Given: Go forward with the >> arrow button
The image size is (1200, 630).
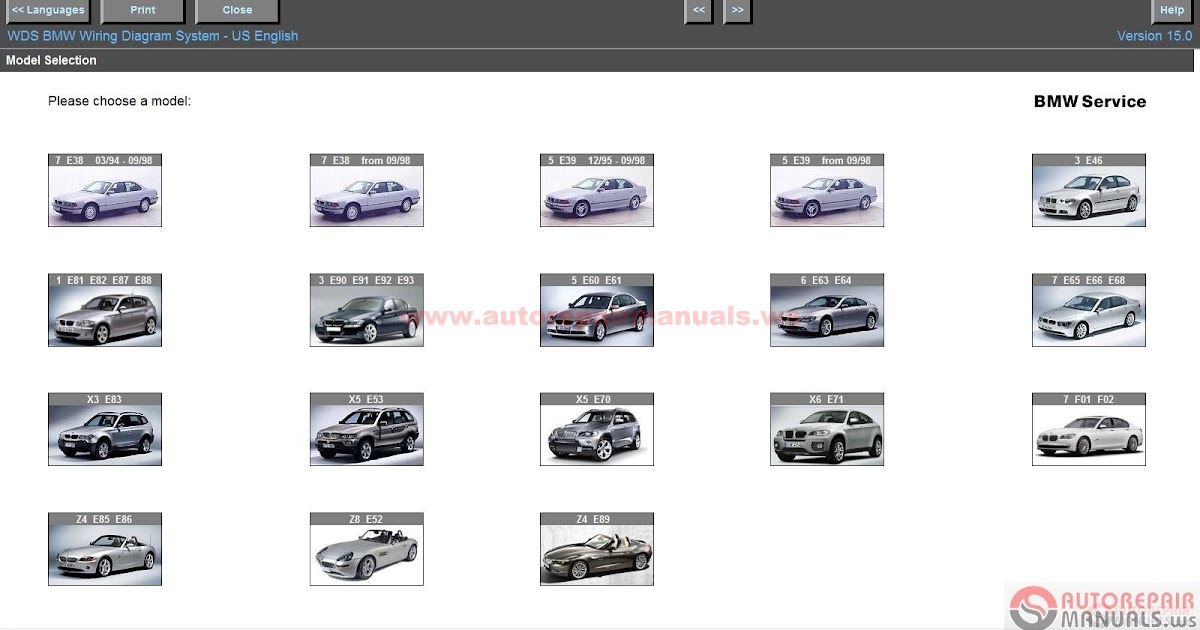Looking at the screenshot, I should (737, 11).
